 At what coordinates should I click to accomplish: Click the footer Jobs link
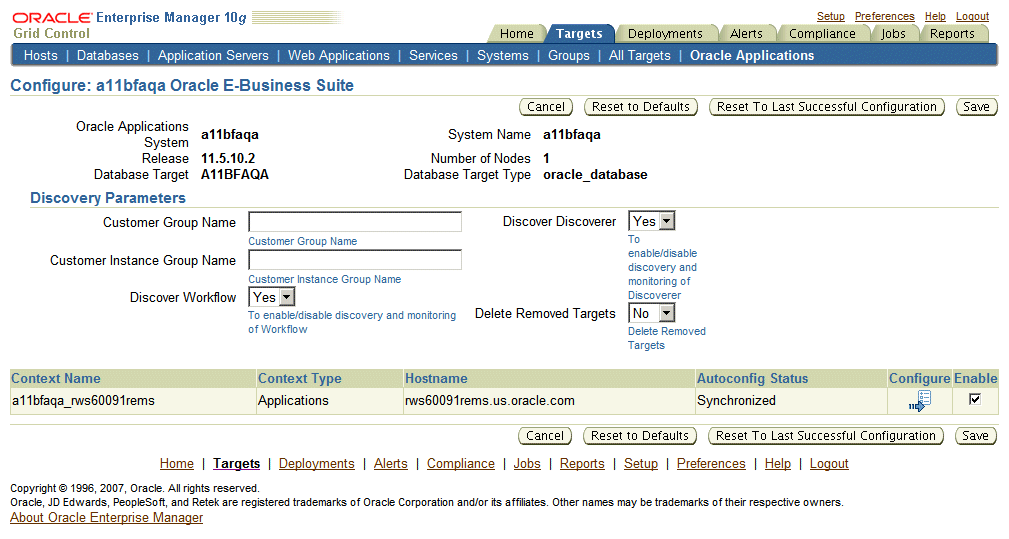[x=527, y=464]
